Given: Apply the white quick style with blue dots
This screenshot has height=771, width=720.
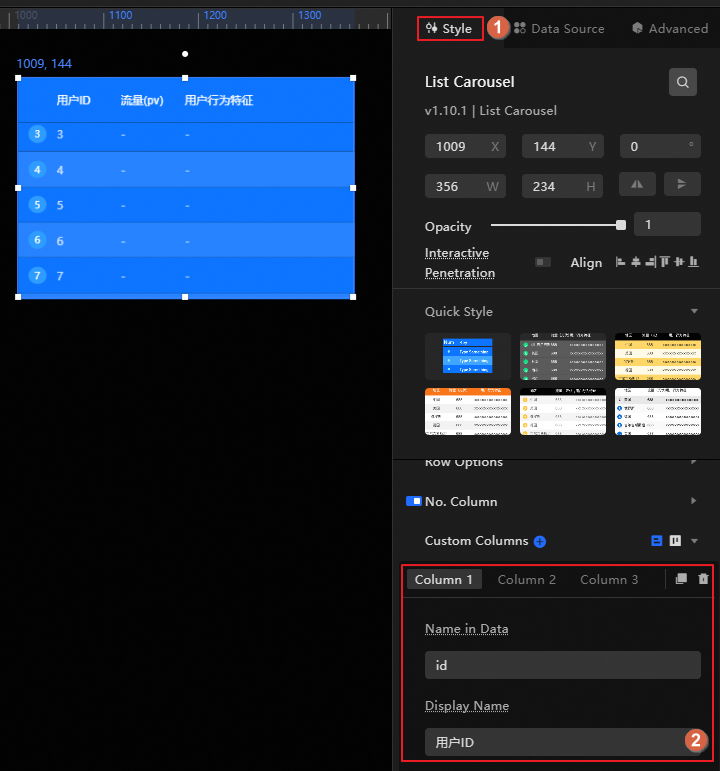Looking at the screenshot, I should pos(658,412).
